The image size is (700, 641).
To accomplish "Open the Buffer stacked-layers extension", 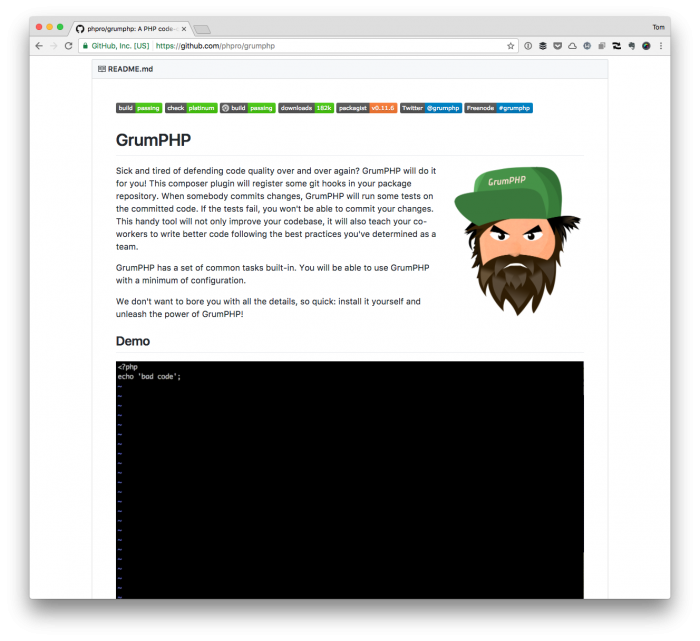I will 542,46.
